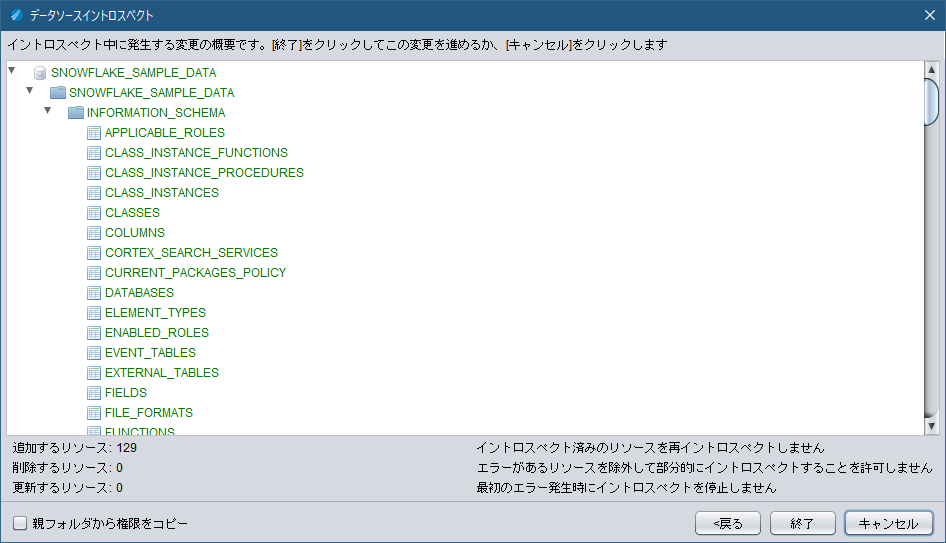Image resolution: width=946 pixels, height=543 pixels.
Task: Click the table icon for COLUMNS
Action: coord(94,232)
